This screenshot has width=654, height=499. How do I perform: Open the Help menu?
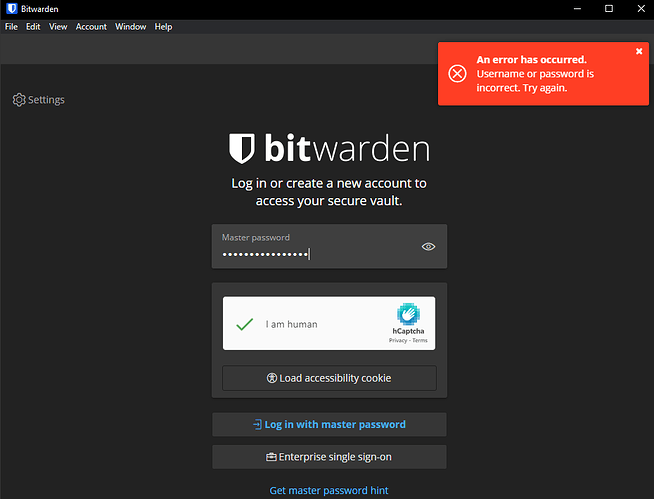[x=163, y=27]
